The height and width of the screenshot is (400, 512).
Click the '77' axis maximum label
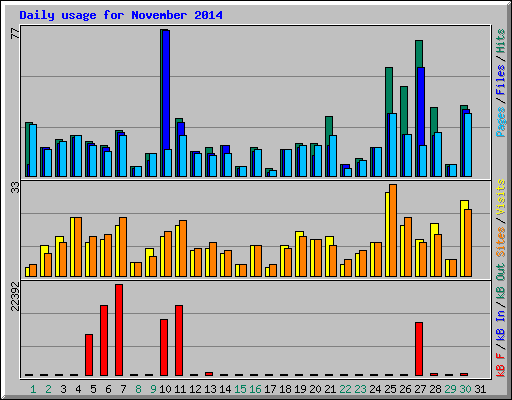15,33
